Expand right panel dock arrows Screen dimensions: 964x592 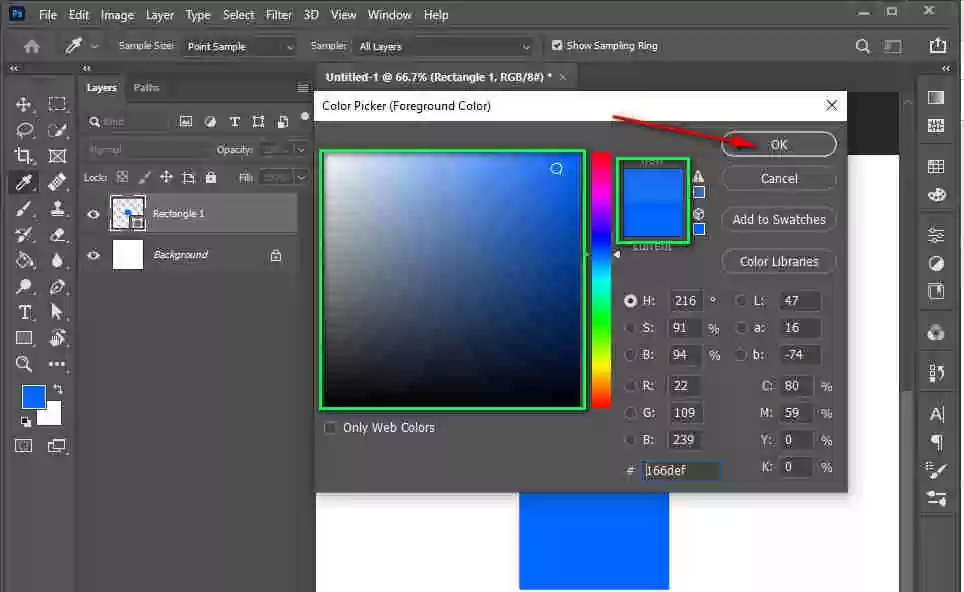pos(946,68)
